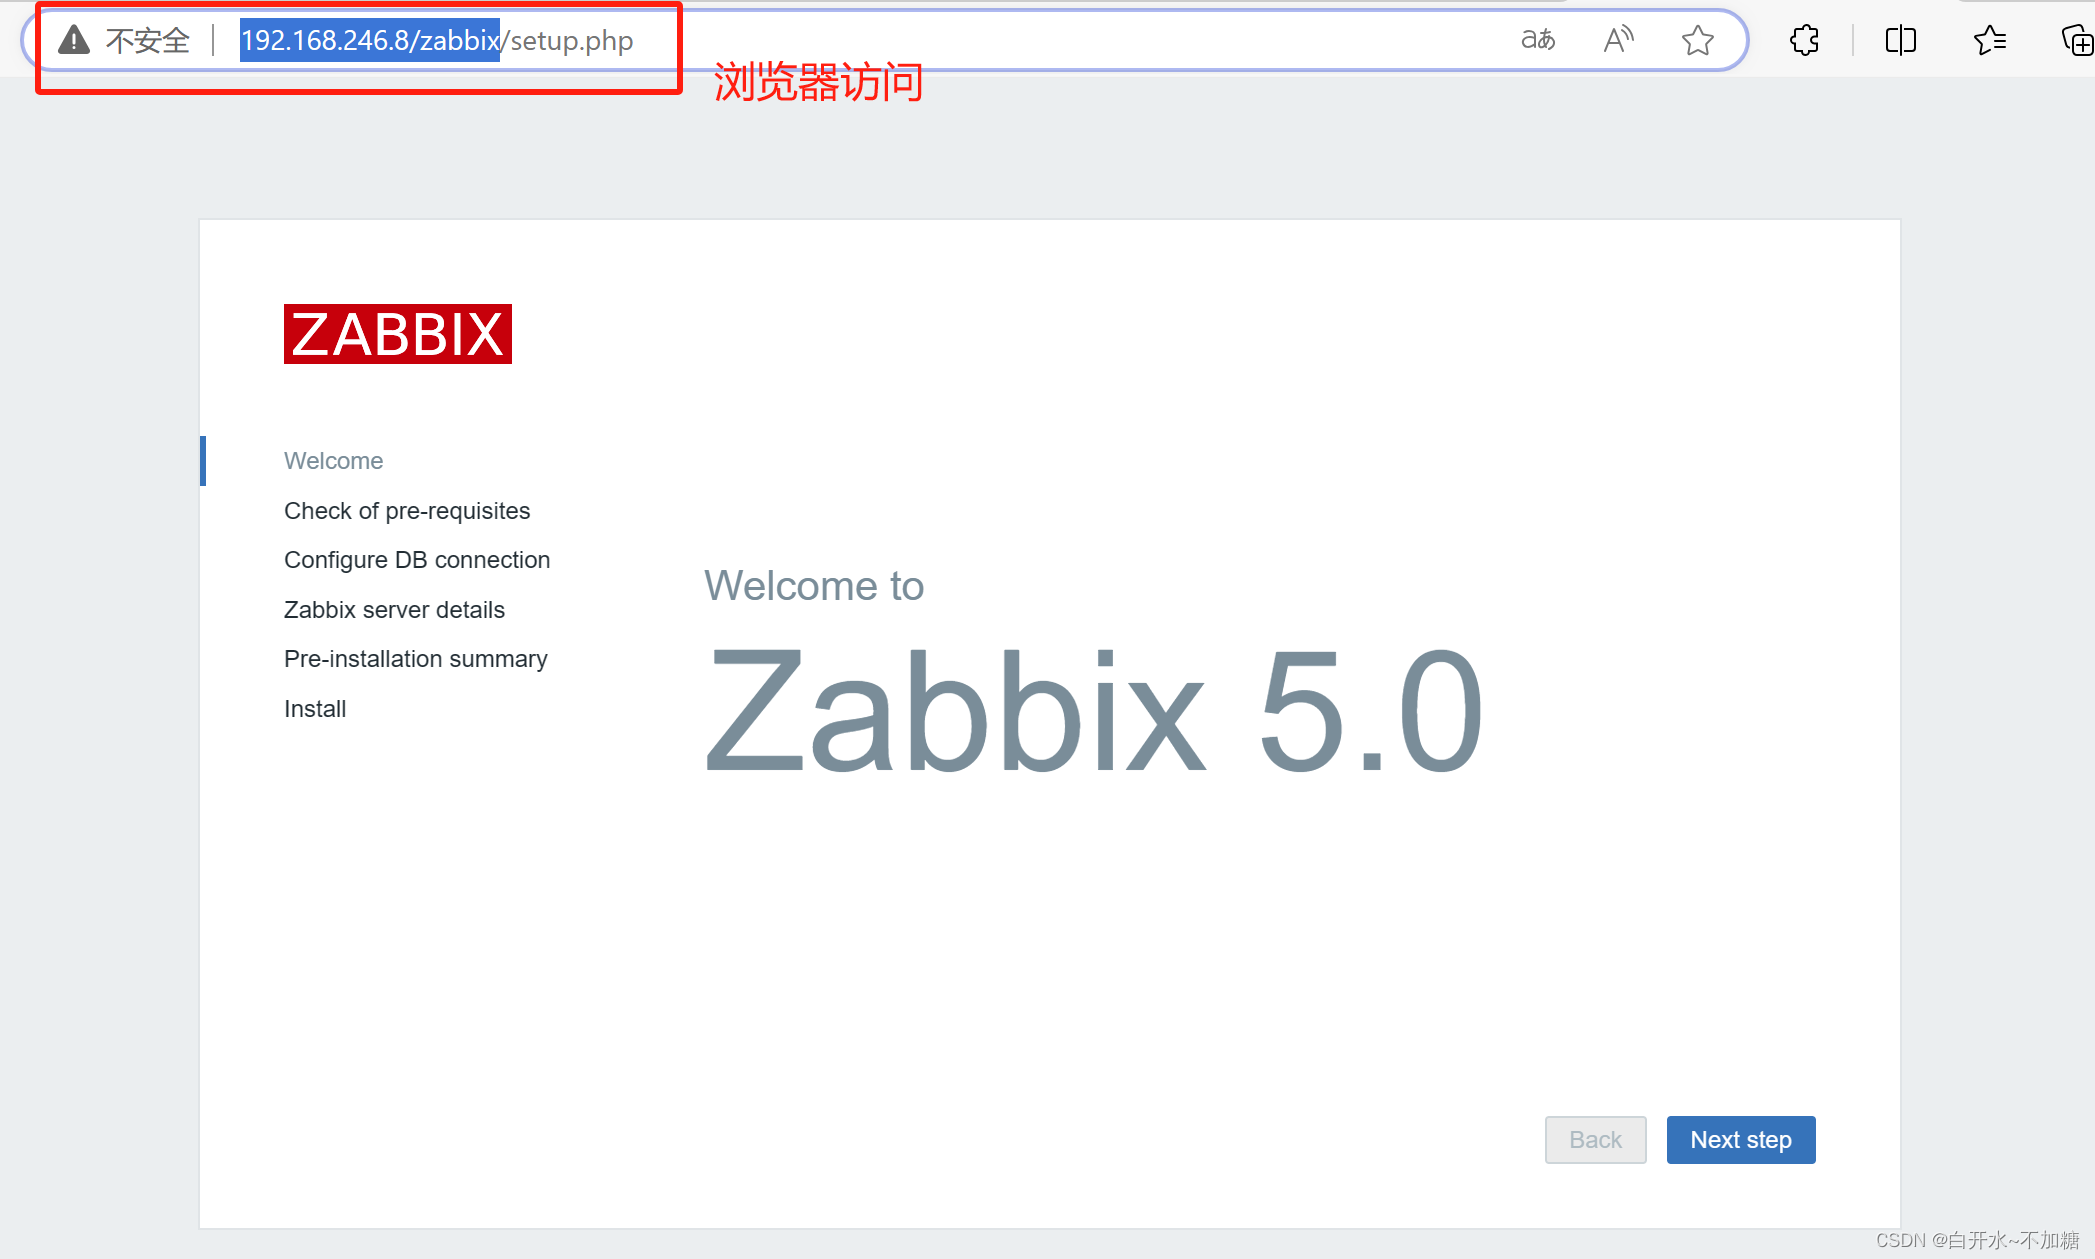Open the collections icon
The image size is (2095, 1259).
(x=2076, y=41)
